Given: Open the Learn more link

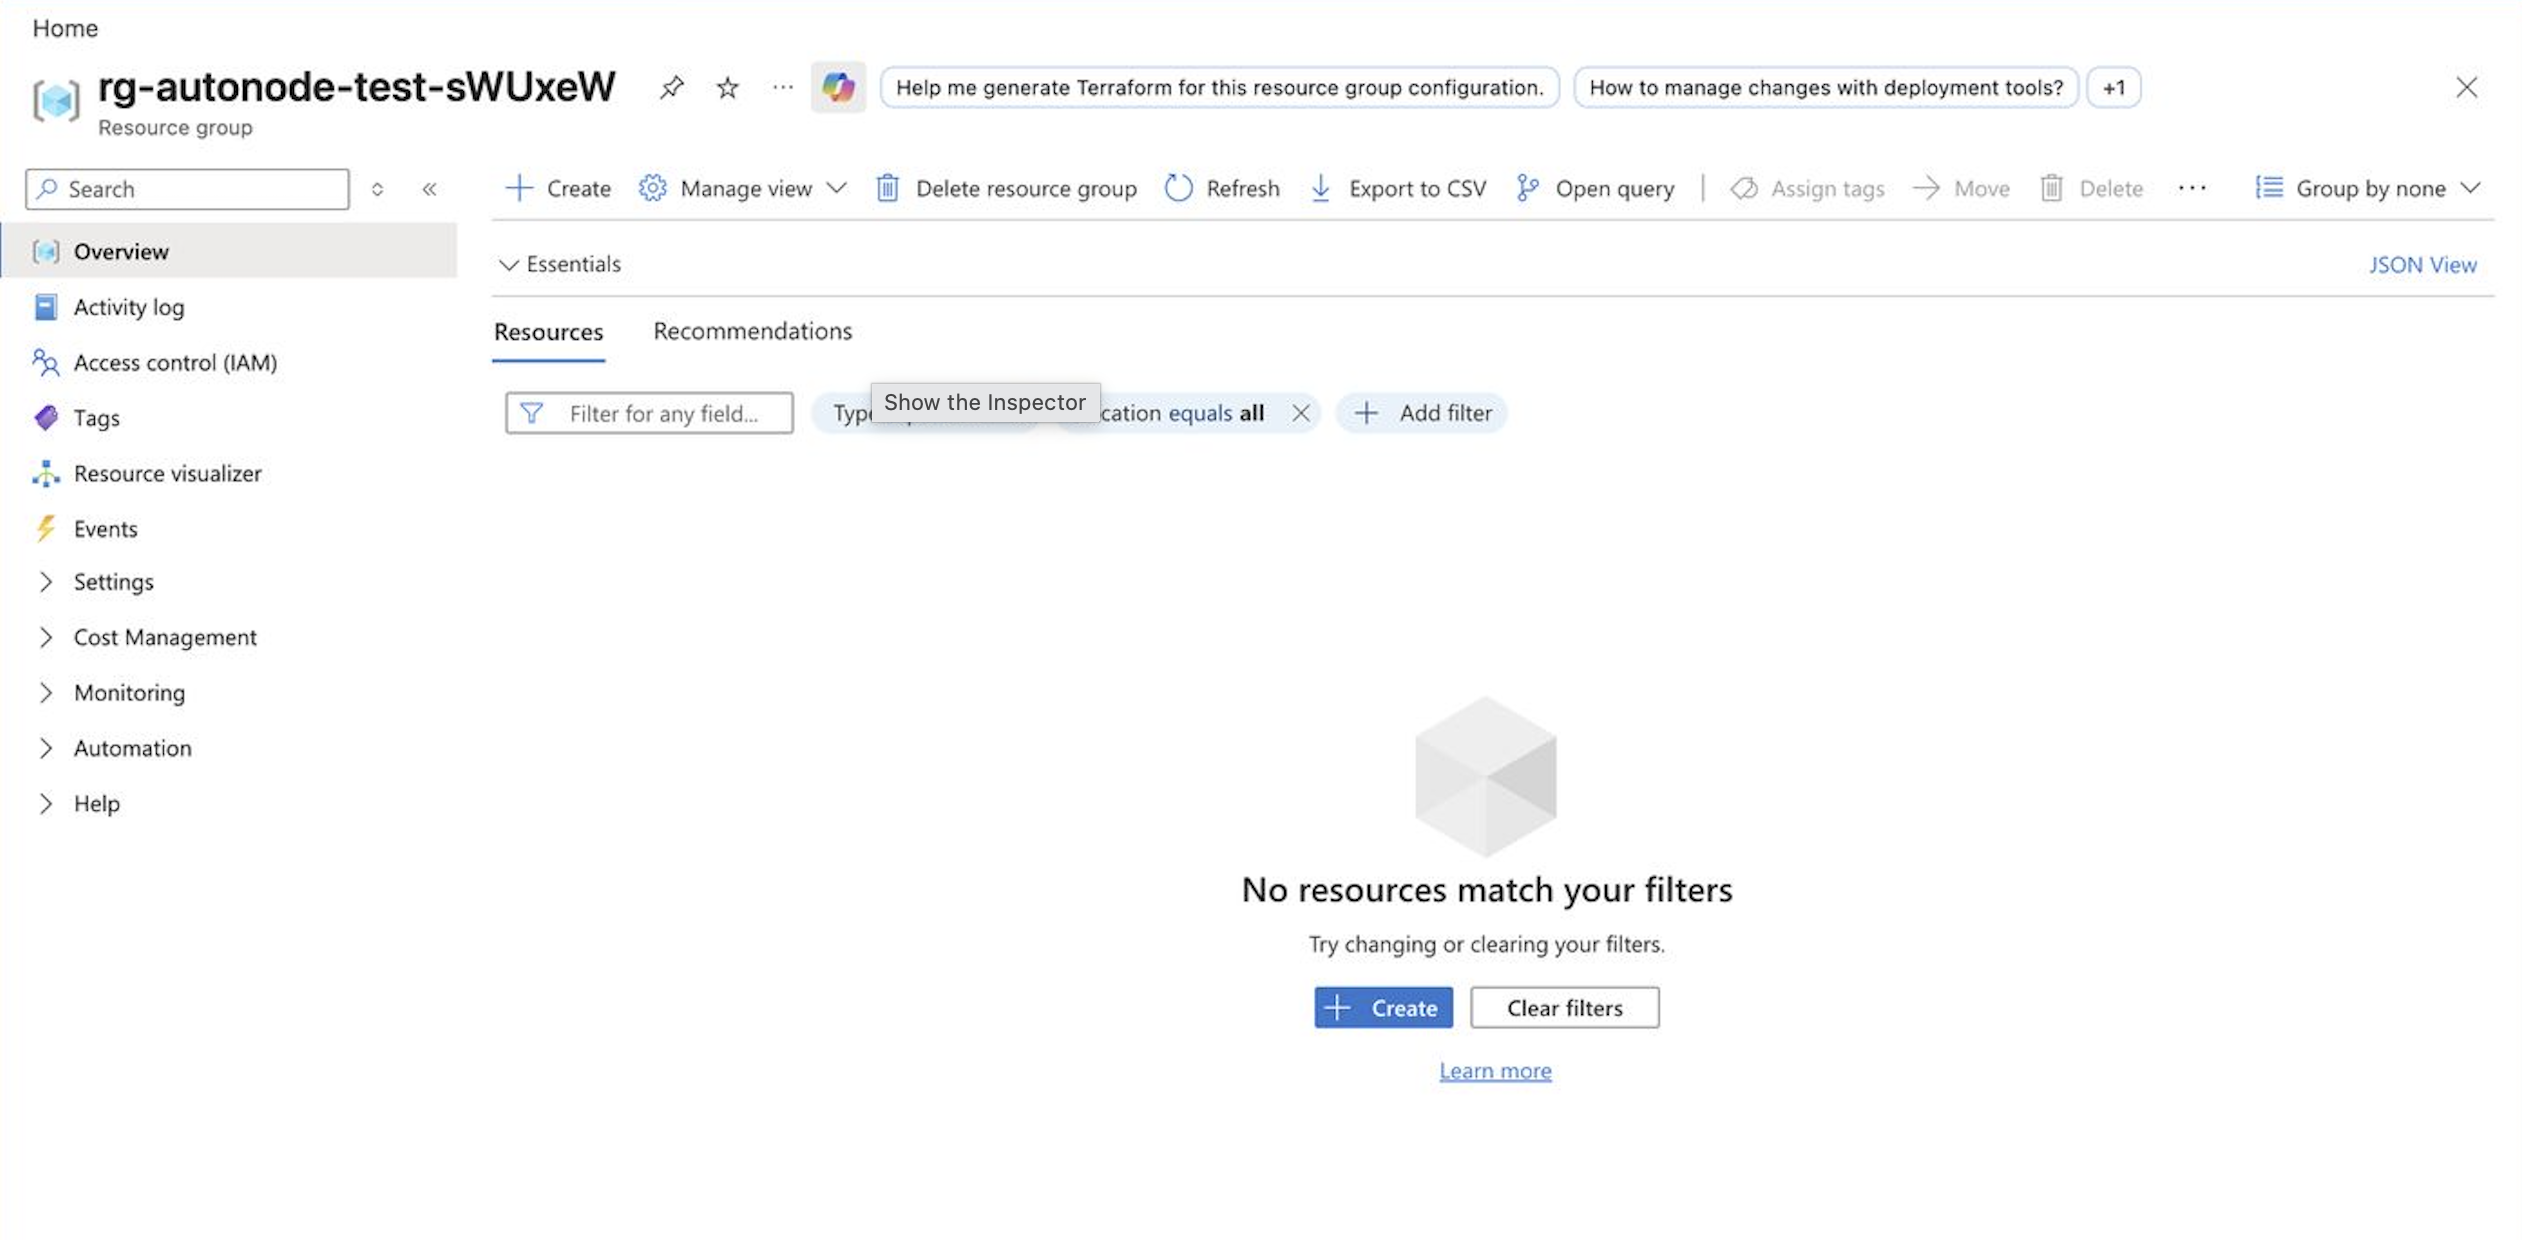Looking at the screenshot, I should 1495,1071.
